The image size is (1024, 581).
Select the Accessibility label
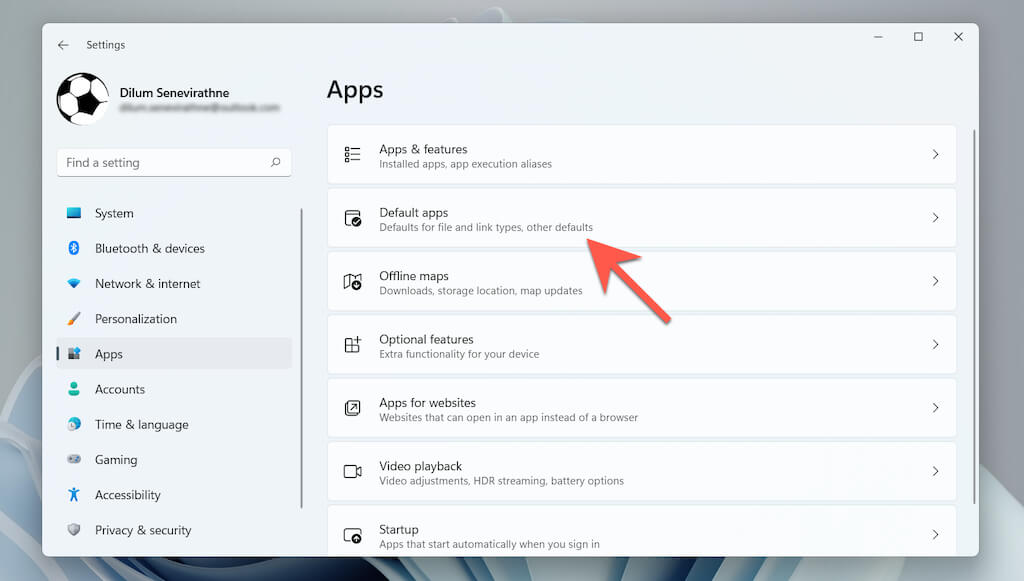point(127,495)
